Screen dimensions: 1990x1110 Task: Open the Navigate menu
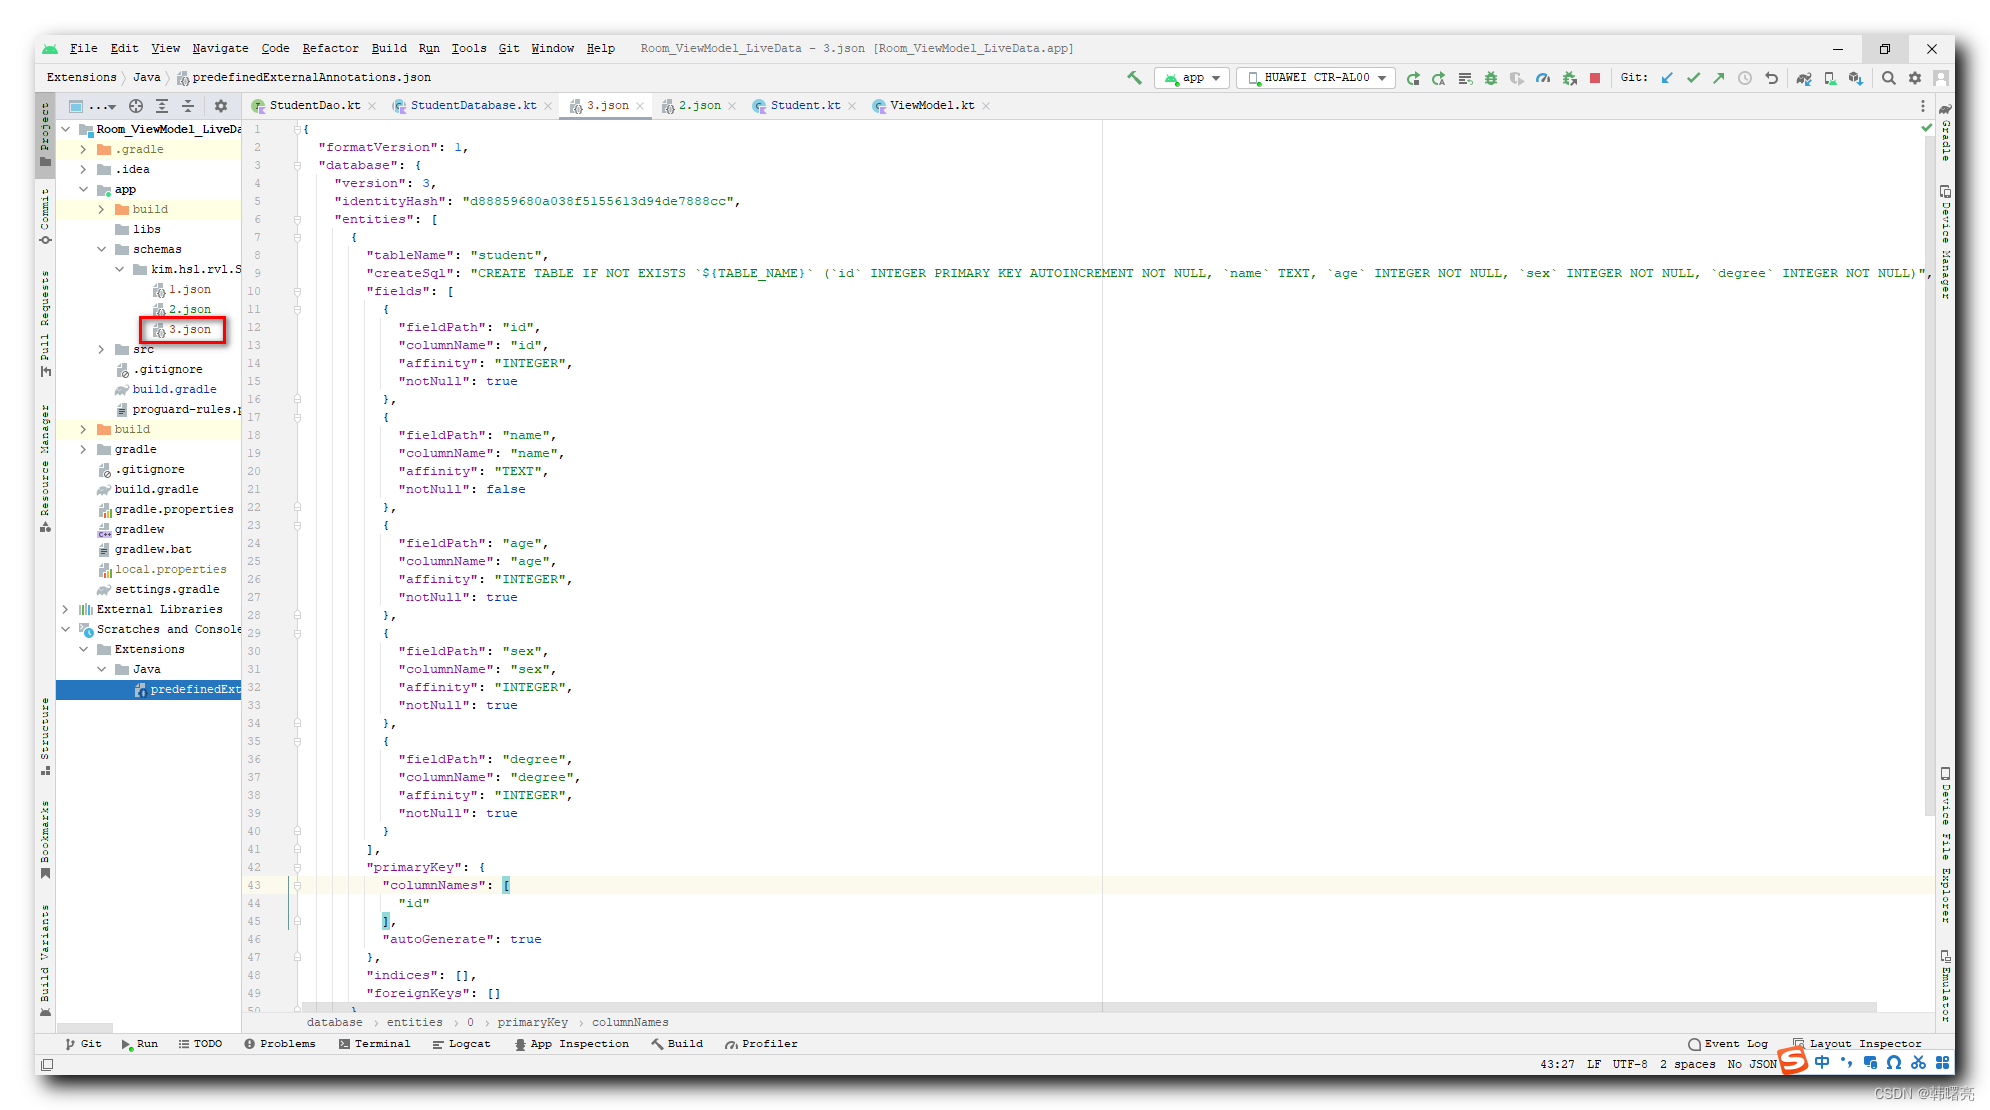pos(220,48)
